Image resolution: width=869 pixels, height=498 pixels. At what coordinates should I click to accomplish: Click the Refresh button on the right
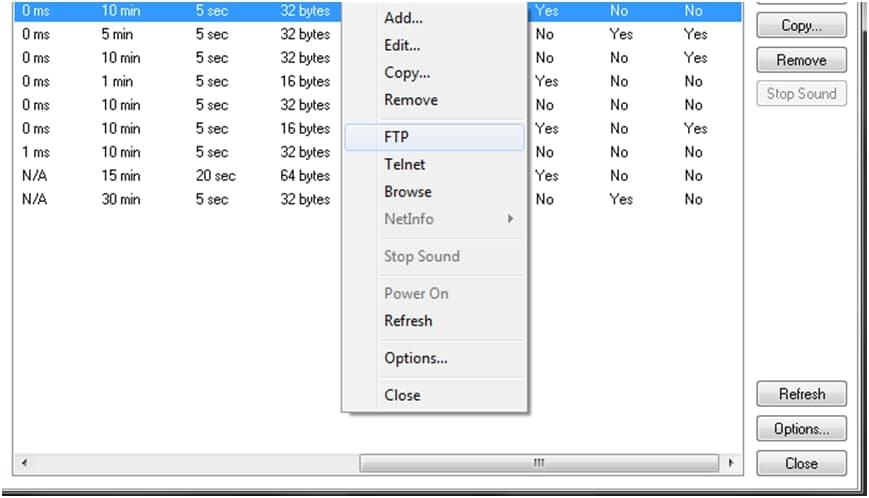click(x=801, y=394)
